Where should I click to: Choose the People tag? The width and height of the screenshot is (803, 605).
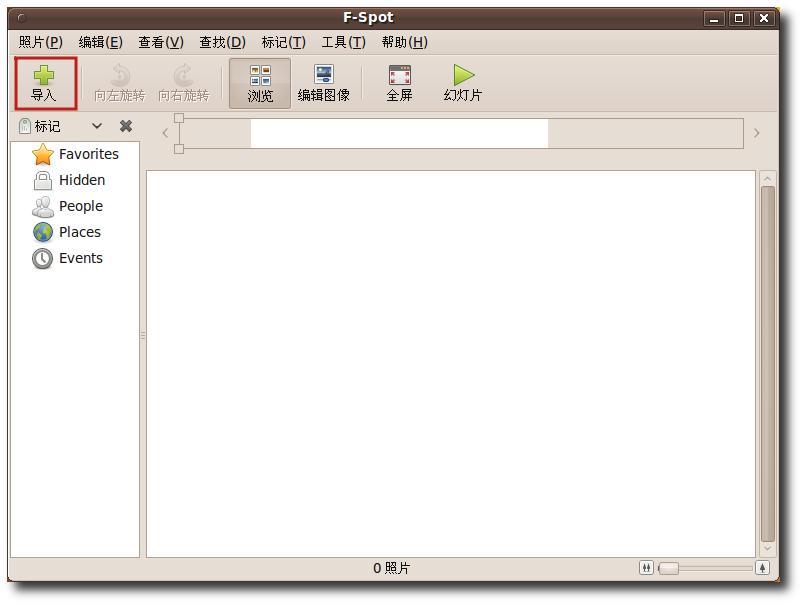(x=68, y=206)
